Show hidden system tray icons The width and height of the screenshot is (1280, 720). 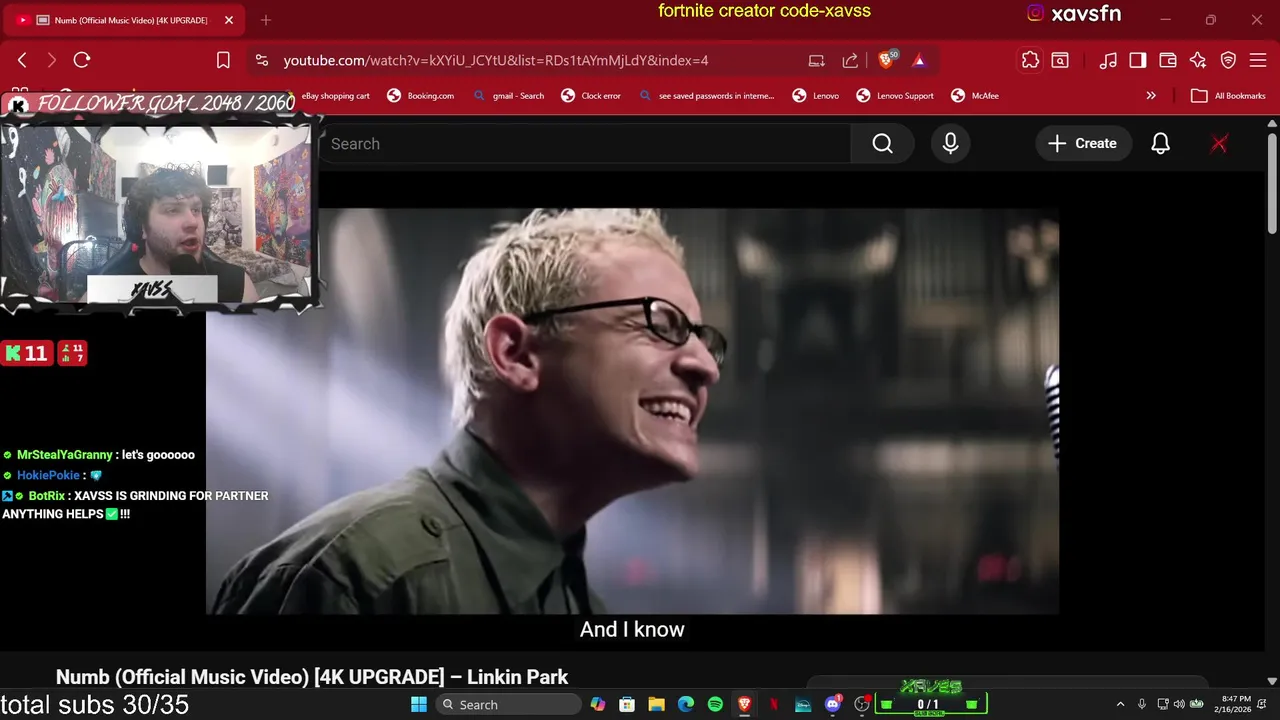[x=1120, y=705]
